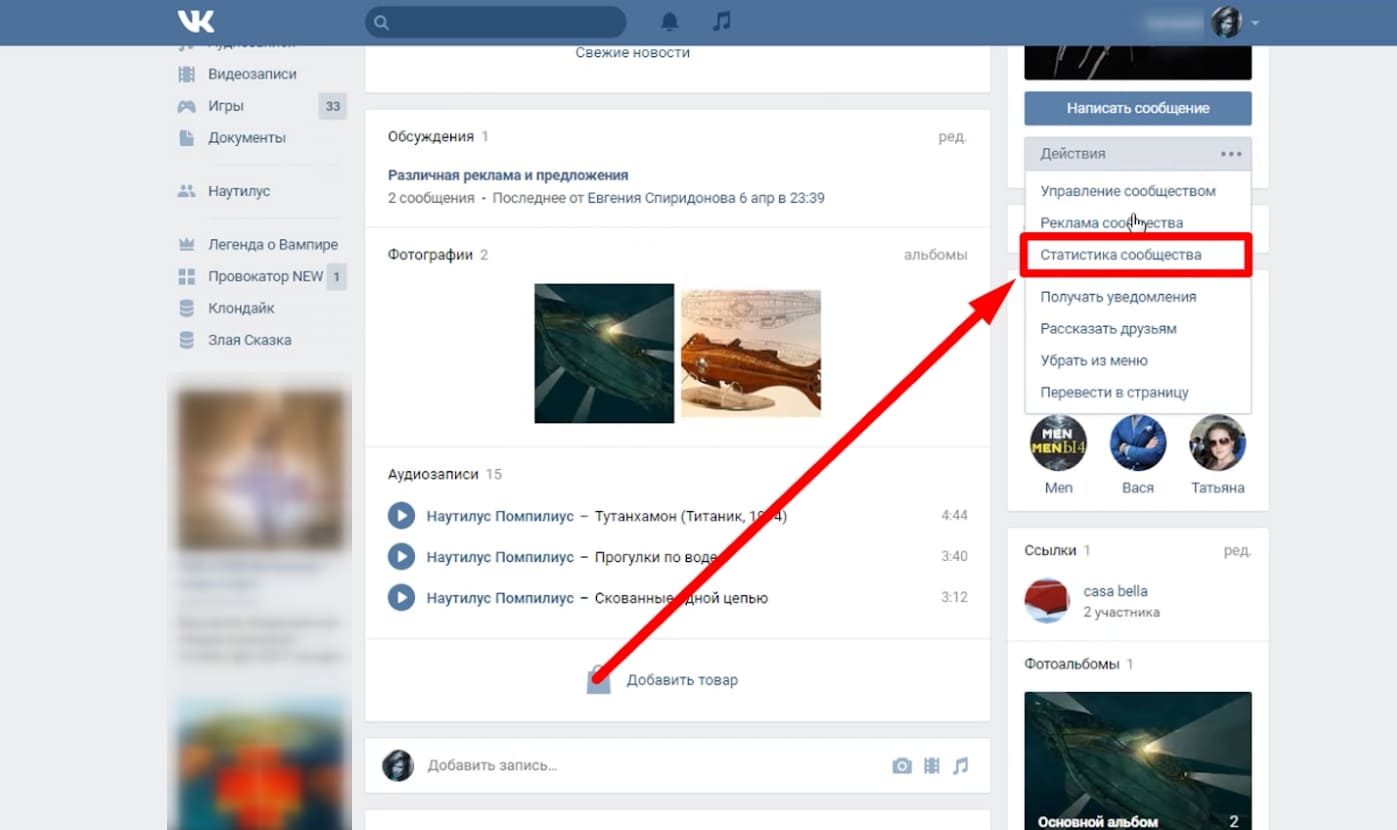Open the brown submarine photo thumbnail
This screenshot has width=1397, height=830.
pos(751,352)
